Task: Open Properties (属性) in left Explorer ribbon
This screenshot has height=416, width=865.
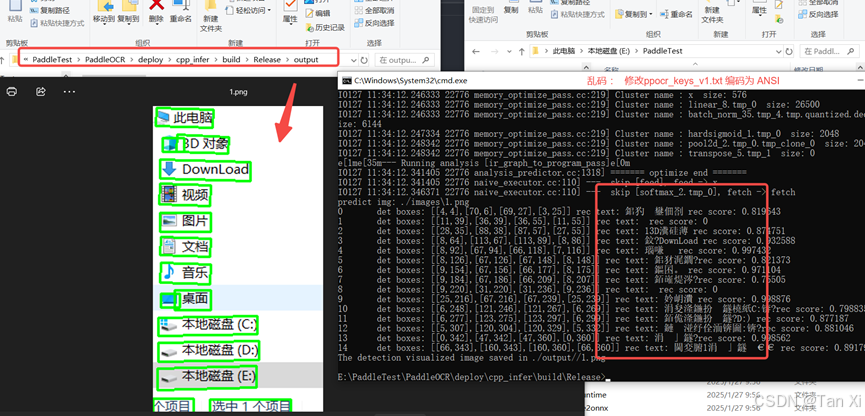Action: tap(290, 12)
